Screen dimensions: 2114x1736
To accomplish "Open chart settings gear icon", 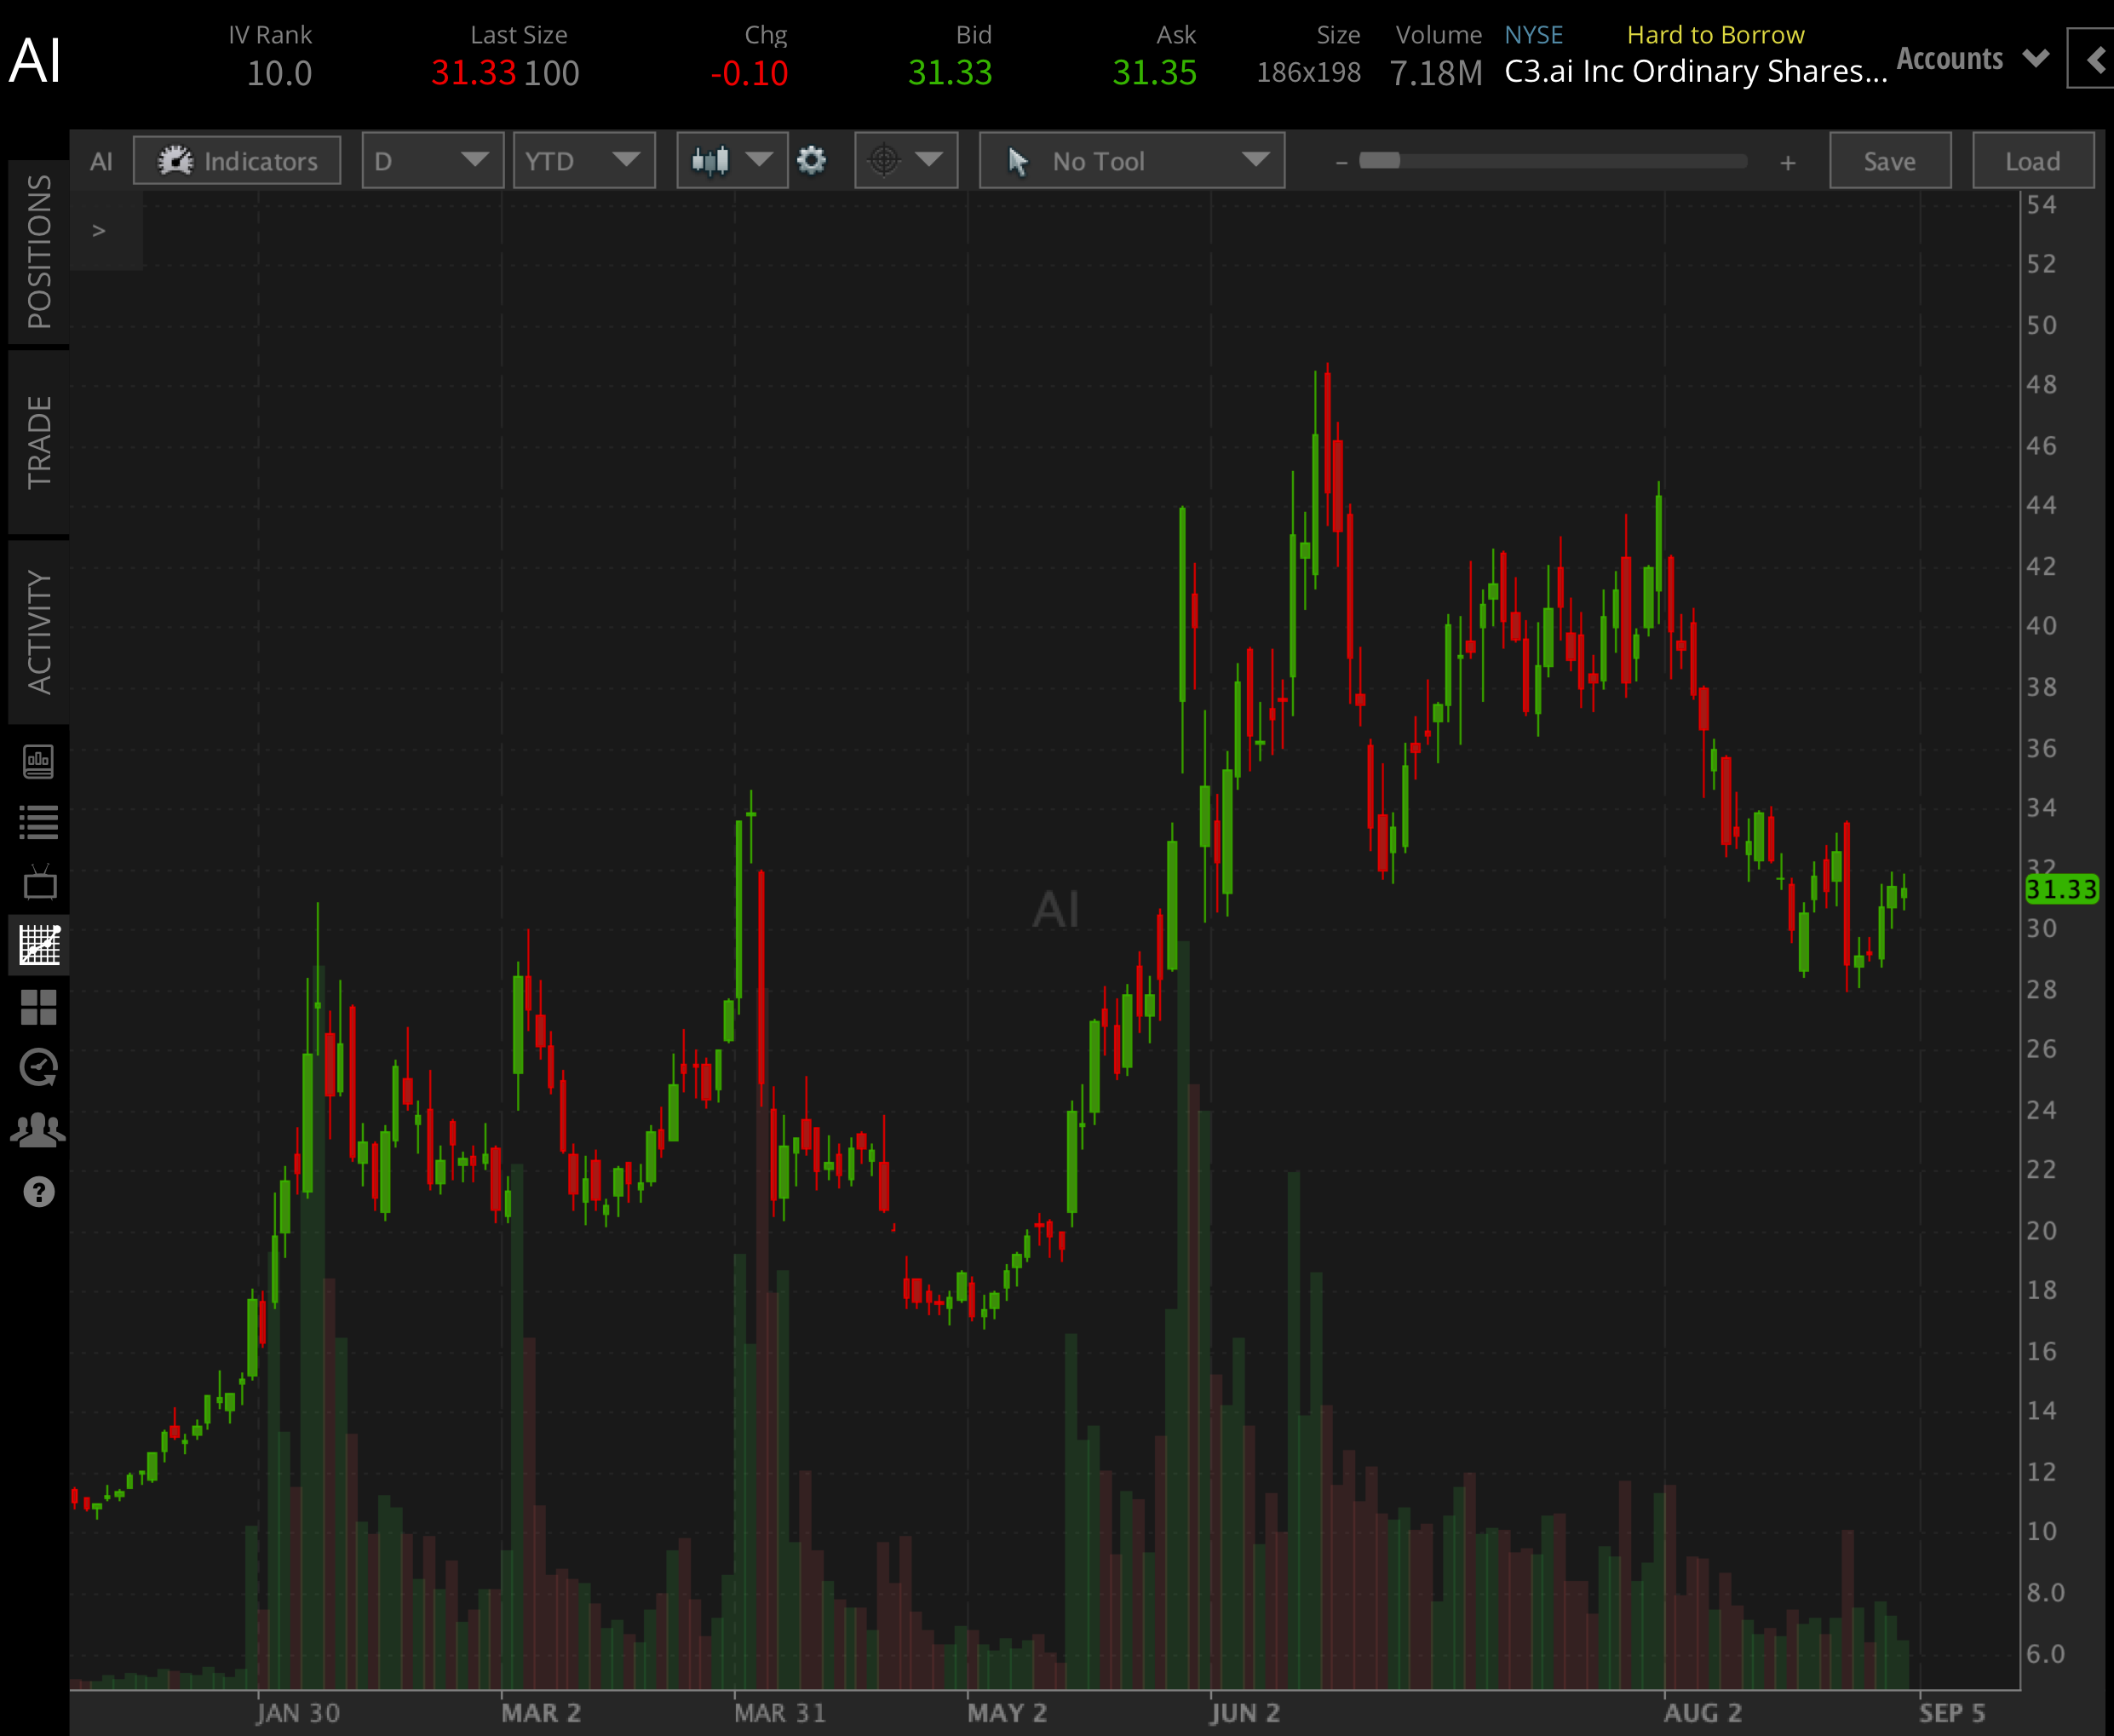I will pos(812,161).
